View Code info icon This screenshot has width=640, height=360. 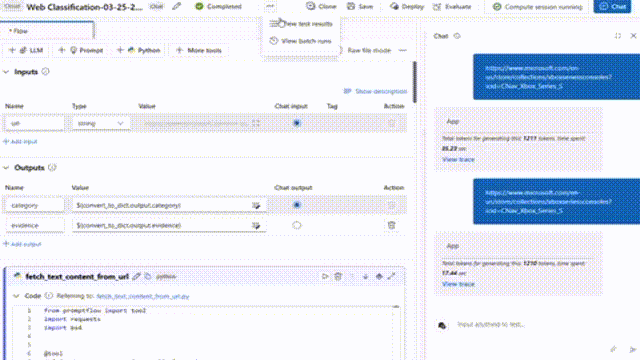point(49,296)
